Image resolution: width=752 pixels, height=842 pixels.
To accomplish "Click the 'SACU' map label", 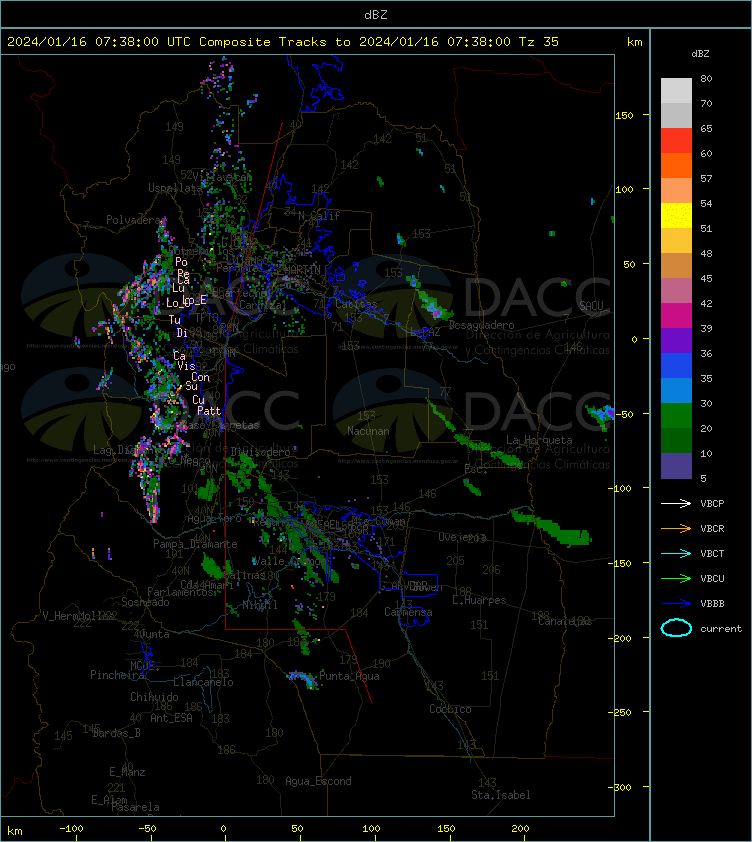I will click(x=591, y=306).
